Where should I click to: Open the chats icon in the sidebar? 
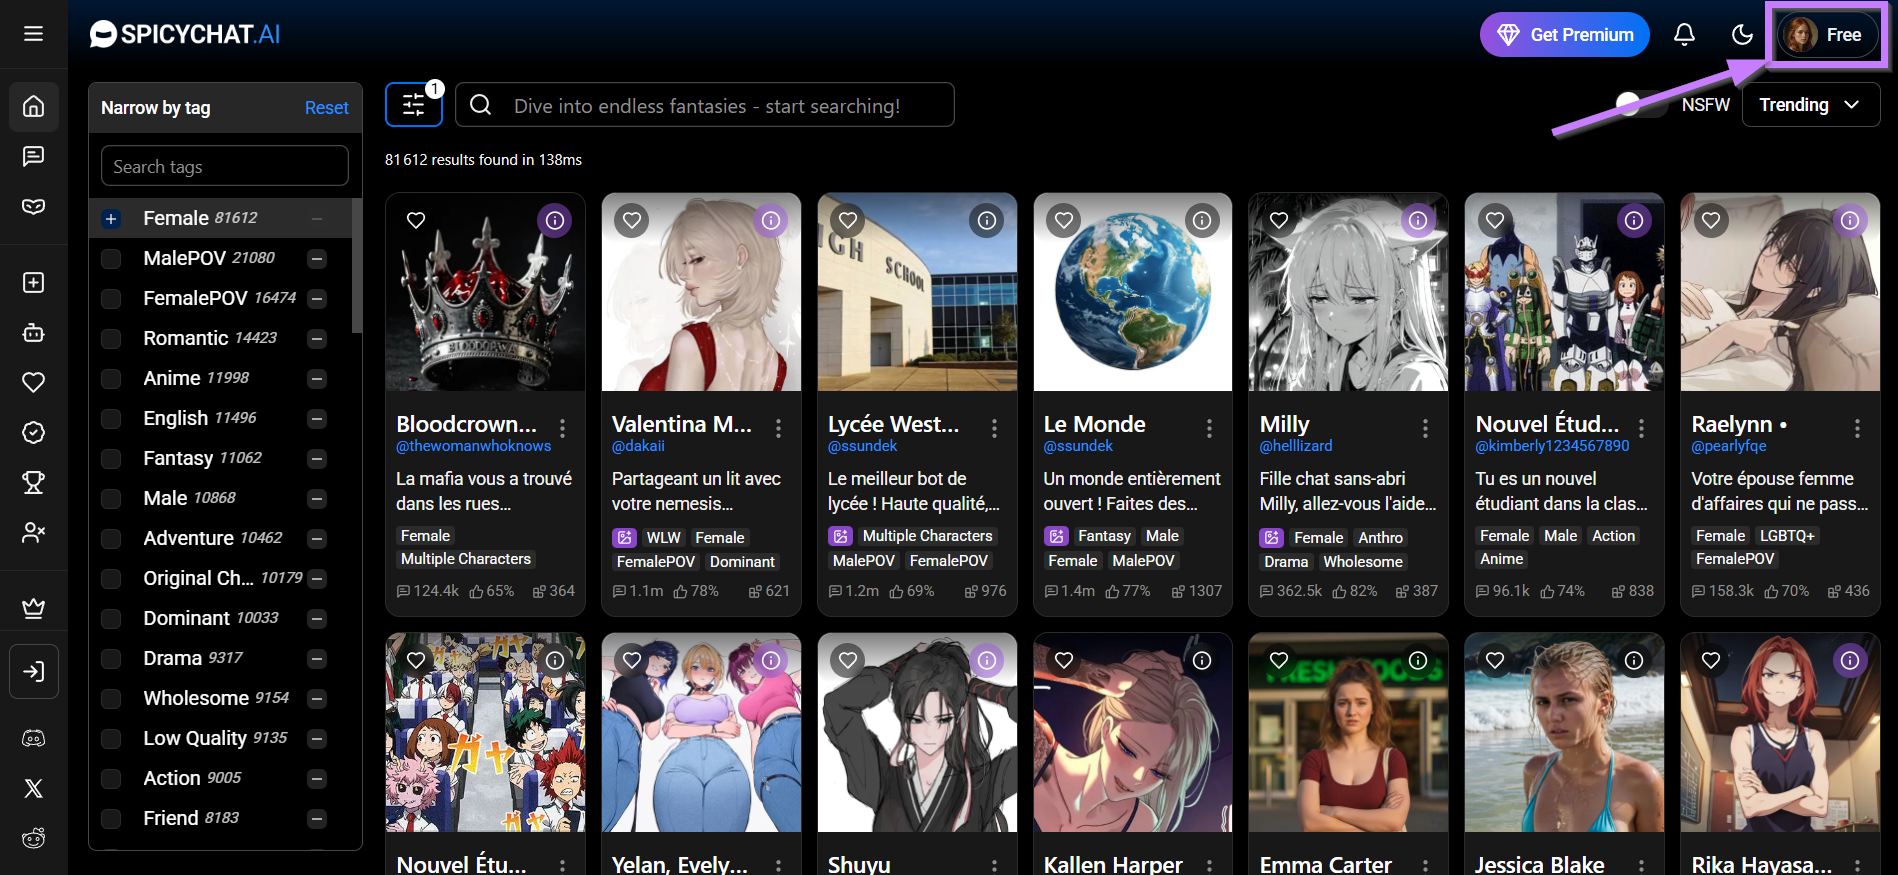tap(33, 156)
